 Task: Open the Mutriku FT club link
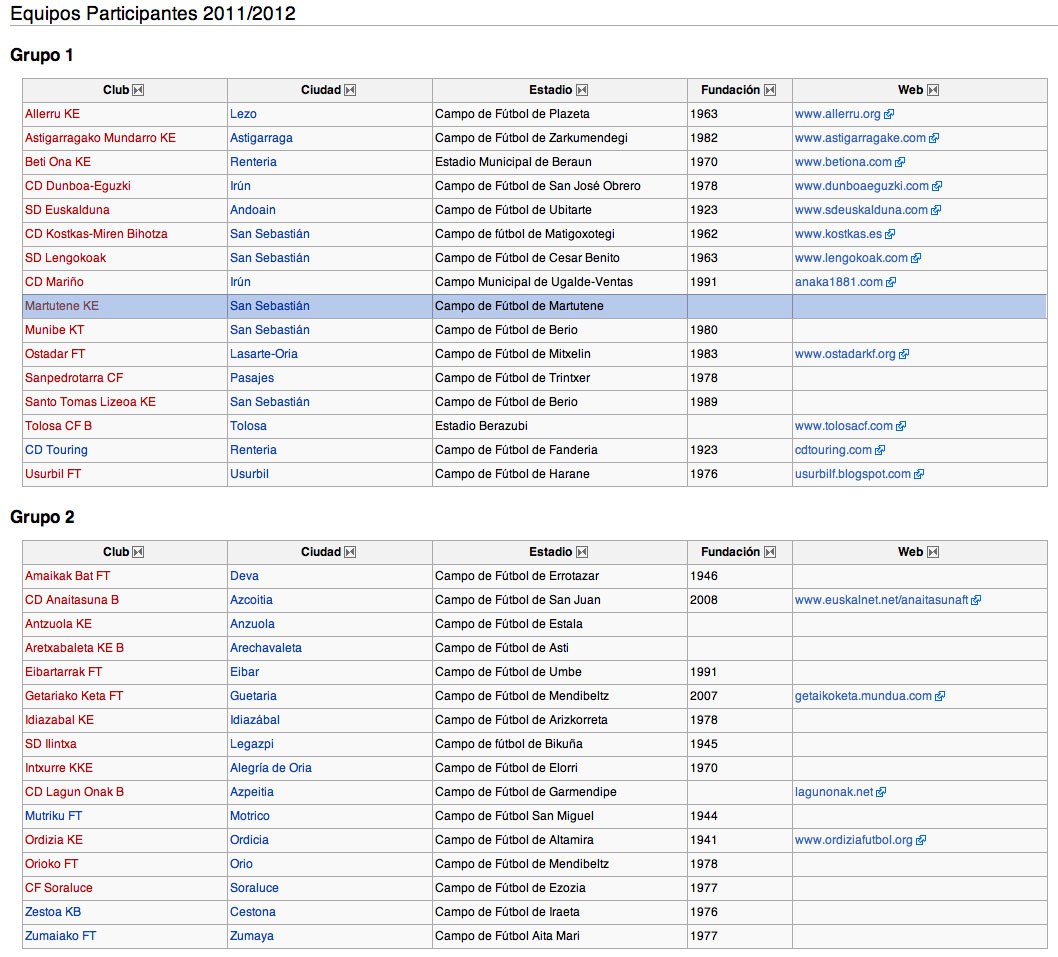[x=54, y=816]
